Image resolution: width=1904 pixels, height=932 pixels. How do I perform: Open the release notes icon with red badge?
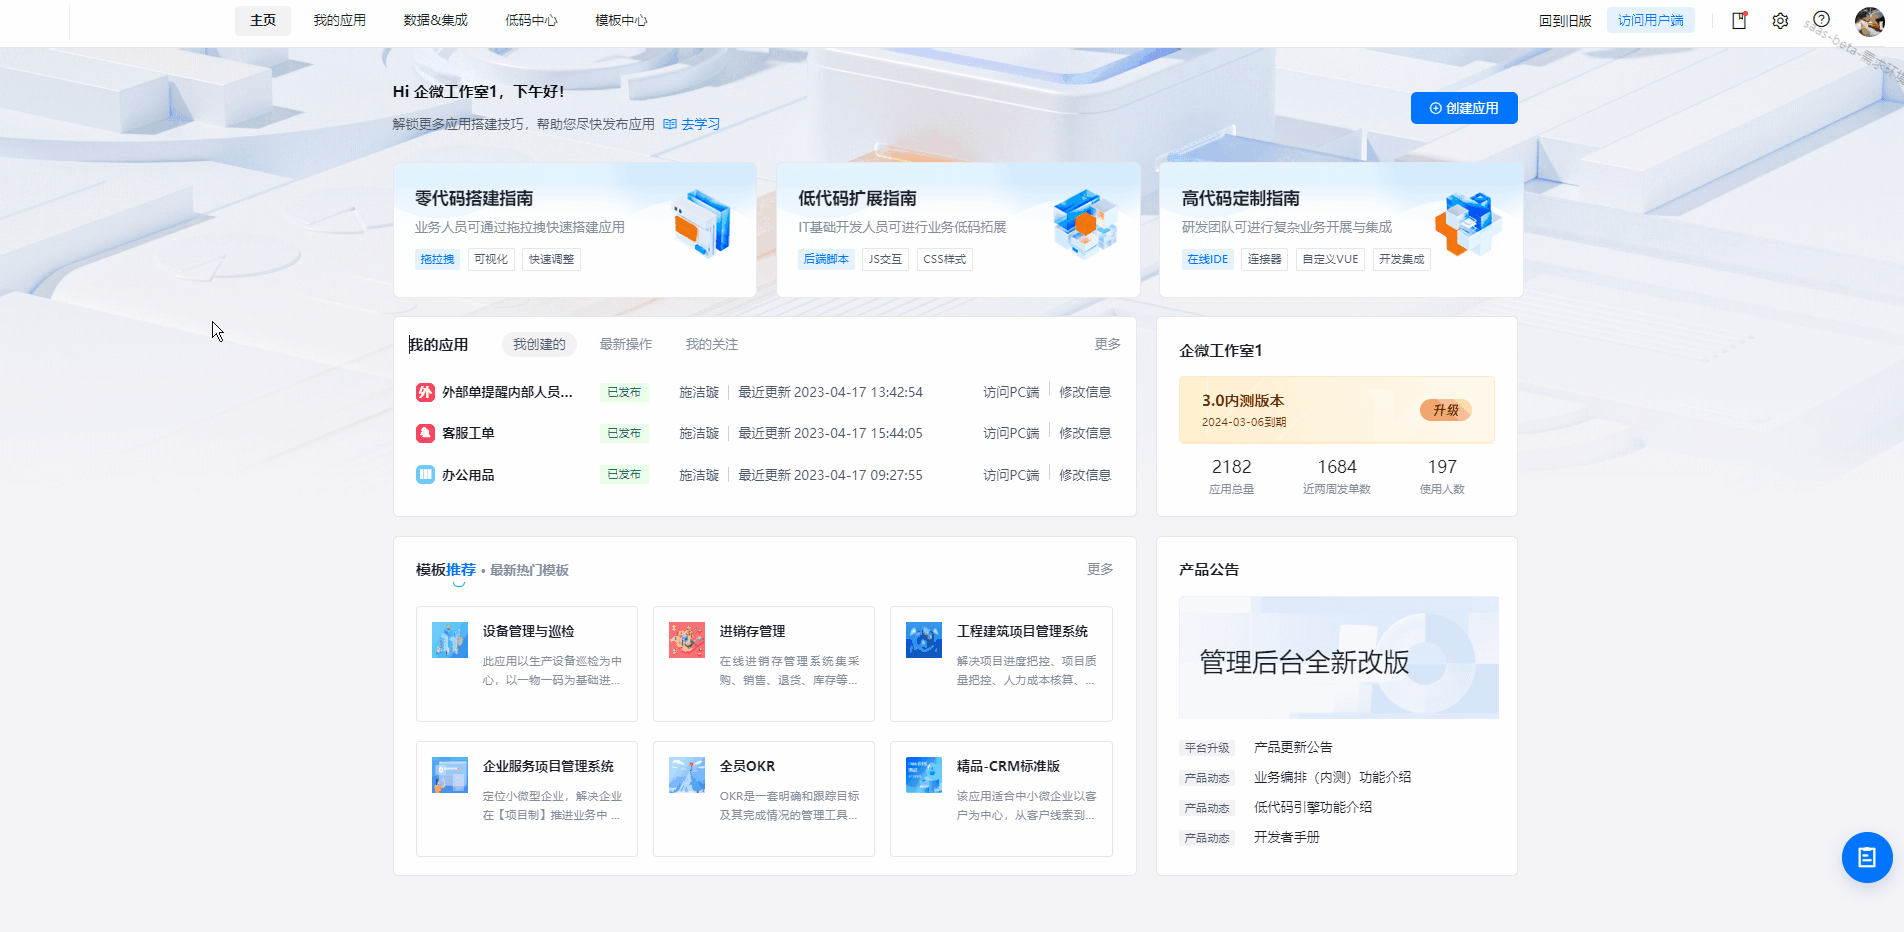pyautogui.click(x=1738, y=20)
